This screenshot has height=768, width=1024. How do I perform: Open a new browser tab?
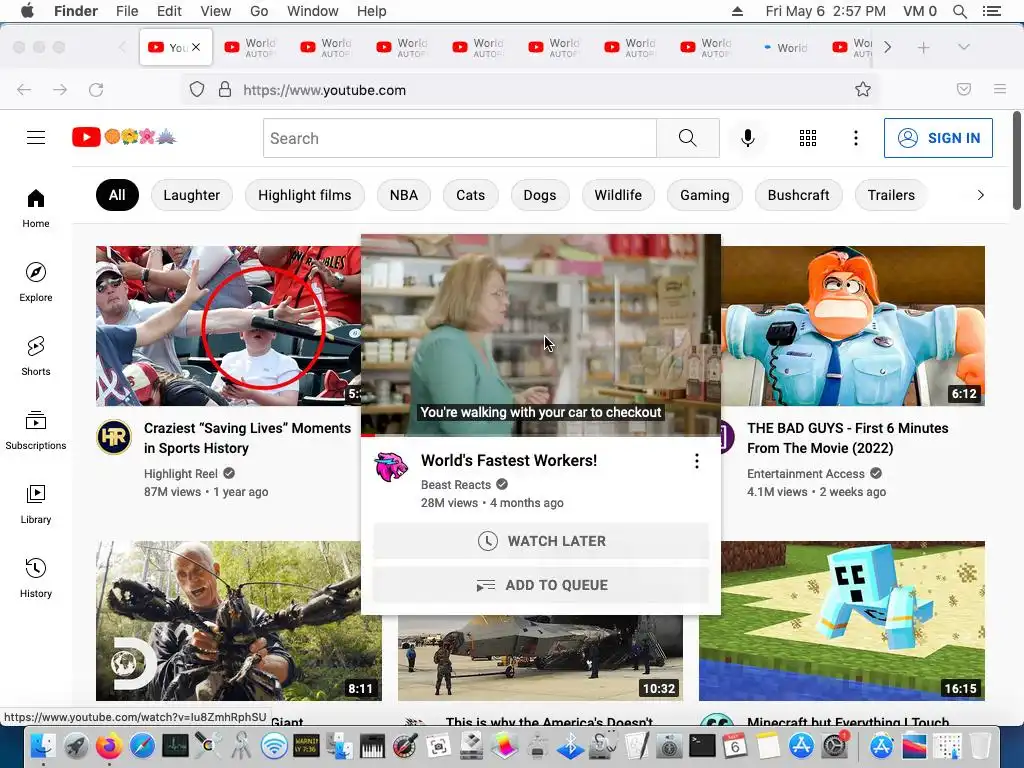coord(923,47)
